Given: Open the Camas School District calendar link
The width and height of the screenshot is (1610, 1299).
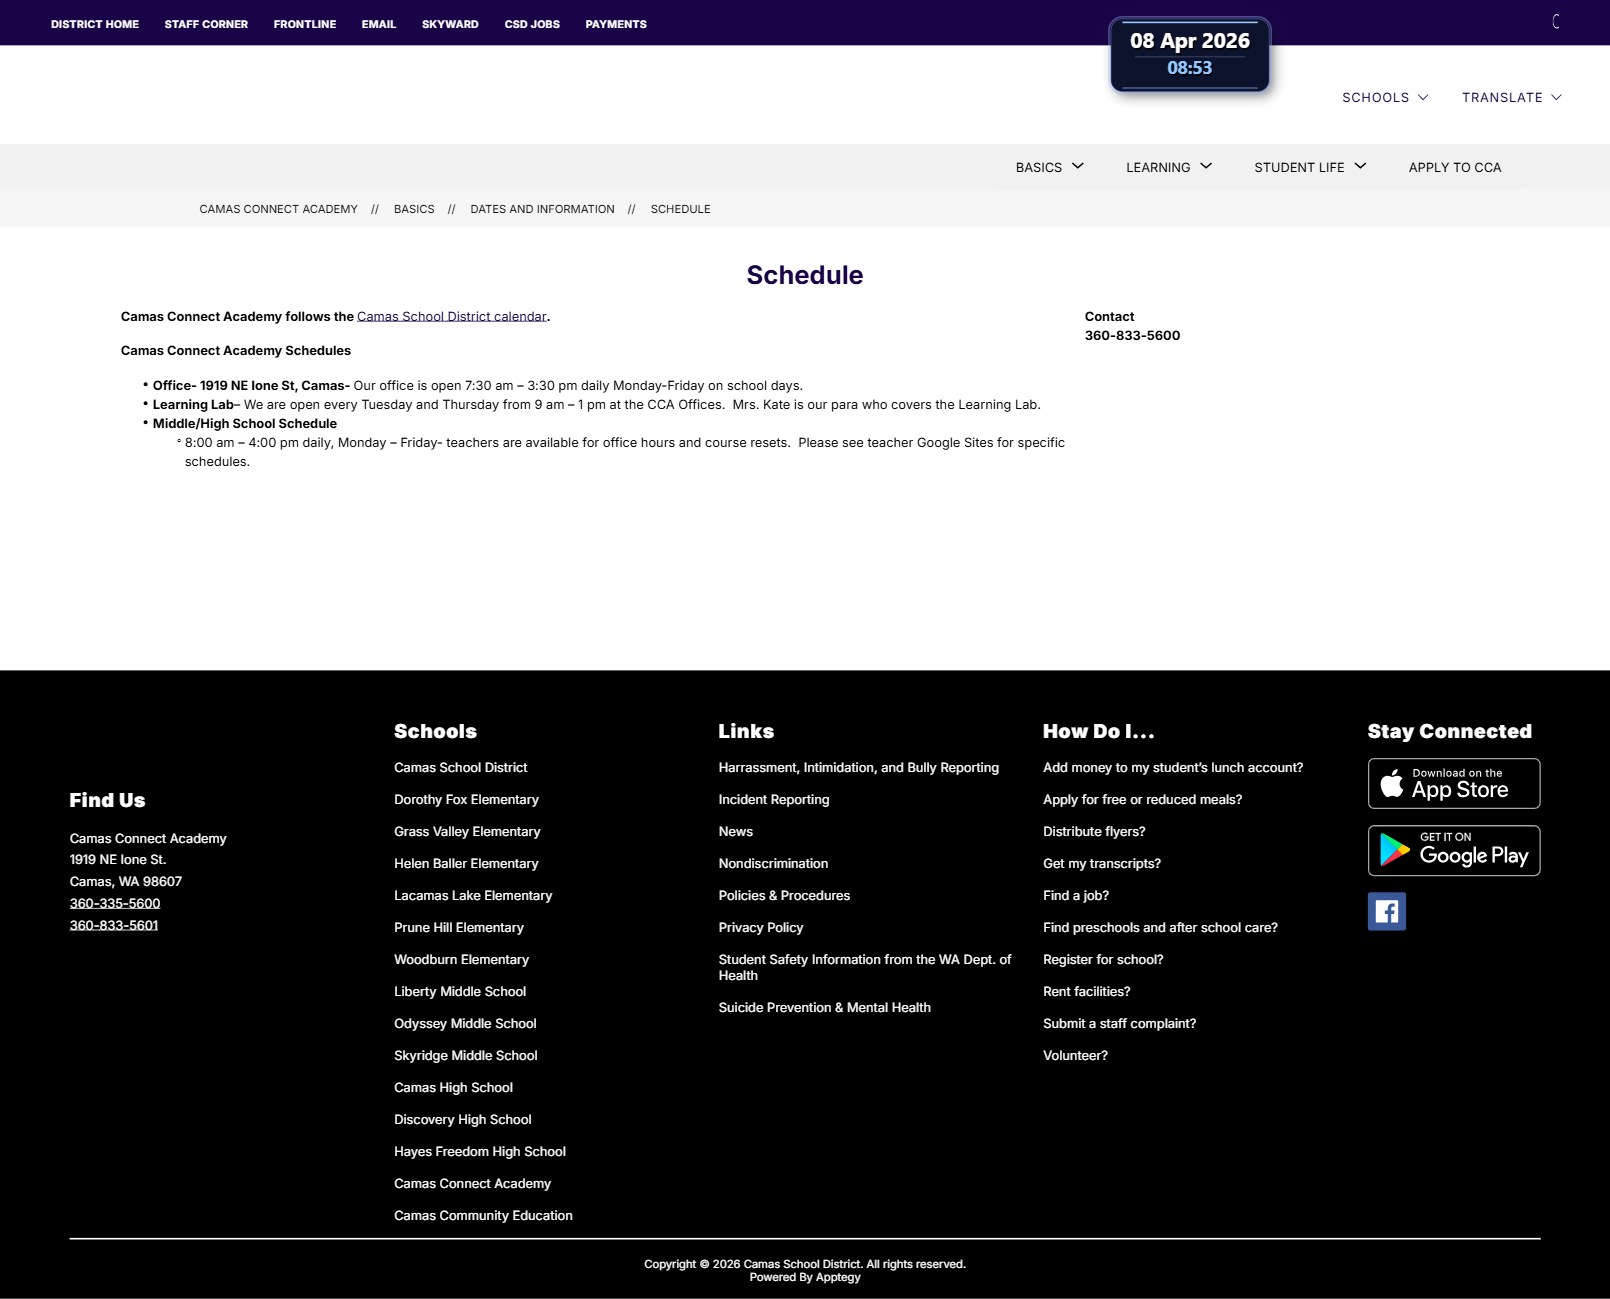Looking at the screenshot, I should (x=452, y=316).
